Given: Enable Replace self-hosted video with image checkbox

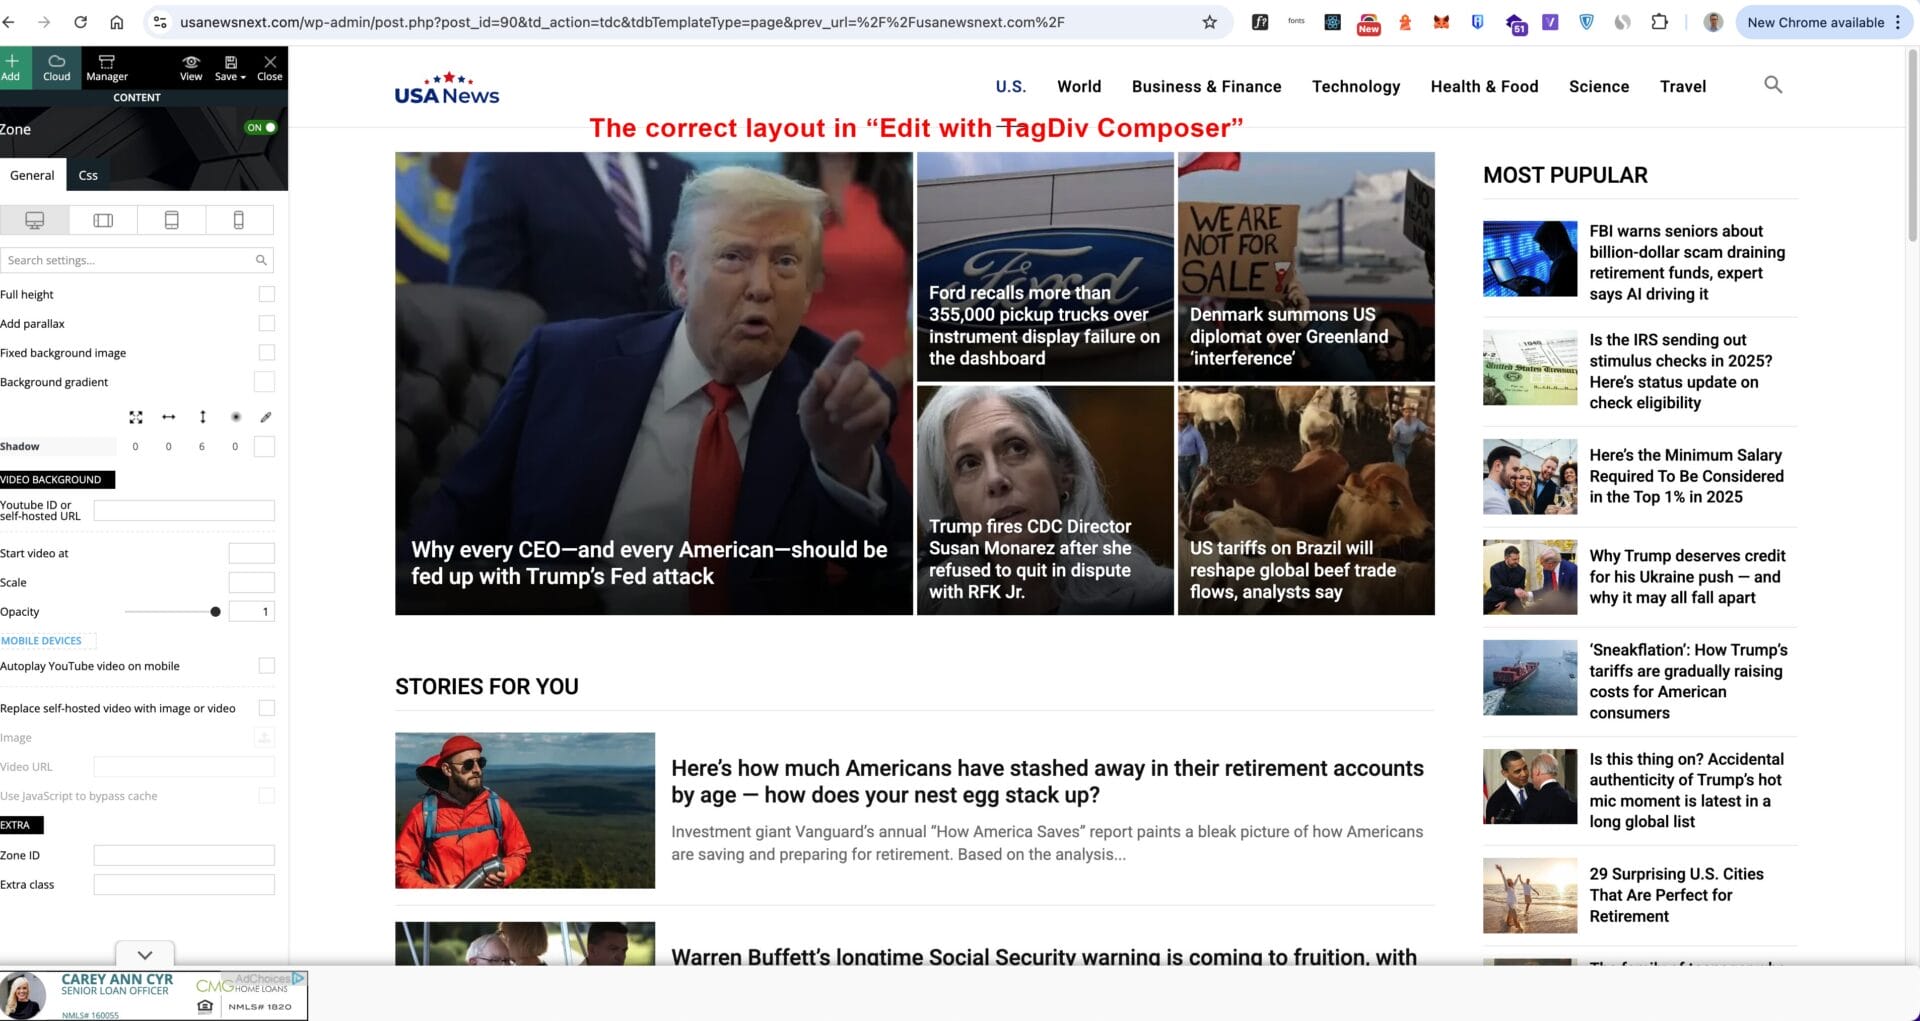Looking at the screenshot, I should (x=266, y=708).
